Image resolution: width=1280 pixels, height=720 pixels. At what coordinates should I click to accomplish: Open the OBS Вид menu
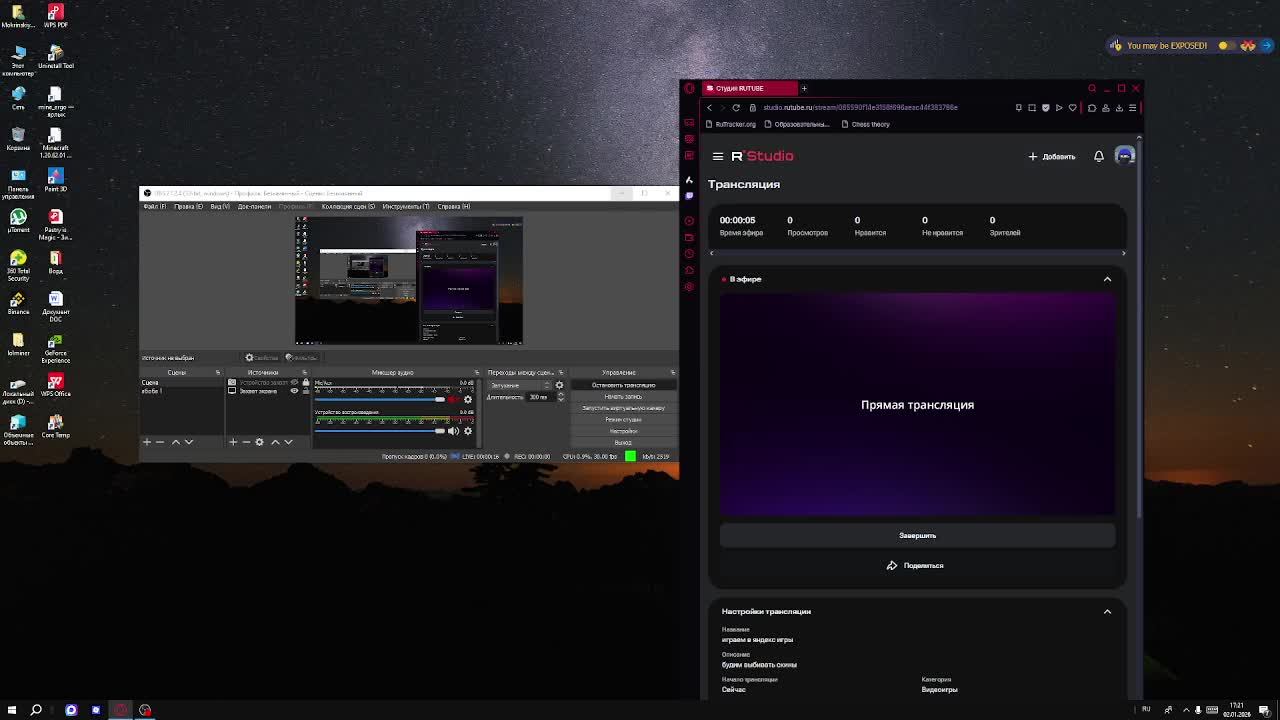point(220,207)
